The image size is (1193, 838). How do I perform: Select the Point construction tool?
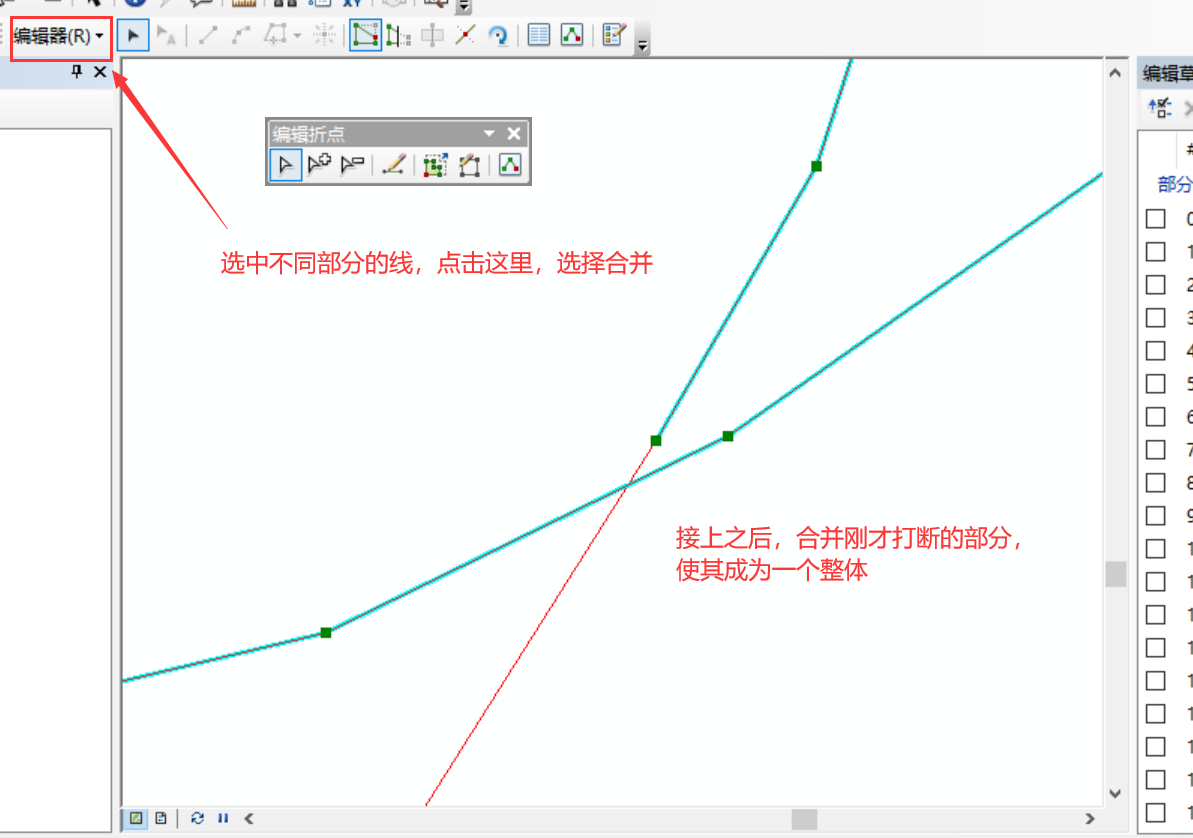coord(324,35)
